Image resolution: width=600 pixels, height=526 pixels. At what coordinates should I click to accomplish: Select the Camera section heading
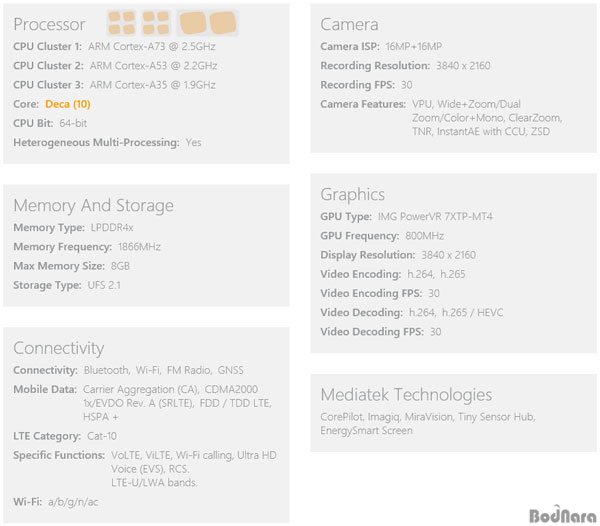pos(349,24)
